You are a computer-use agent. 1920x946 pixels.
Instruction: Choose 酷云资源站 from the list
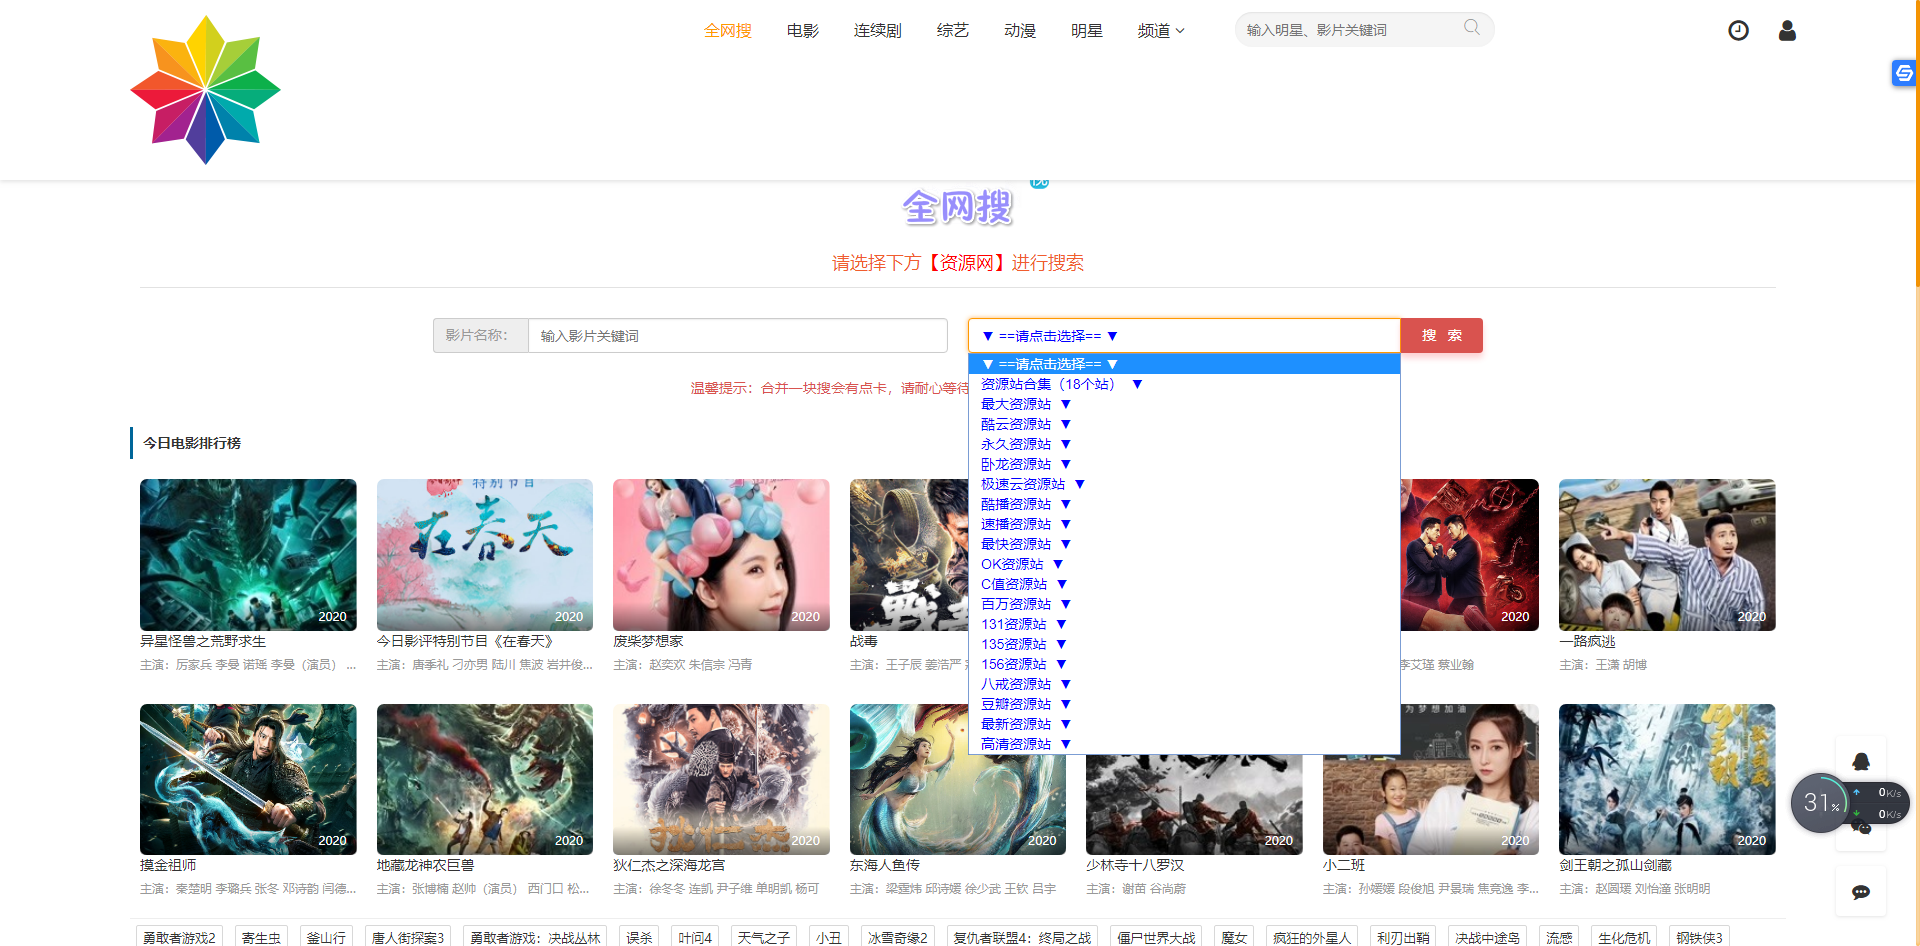(x=1016, y=424)
